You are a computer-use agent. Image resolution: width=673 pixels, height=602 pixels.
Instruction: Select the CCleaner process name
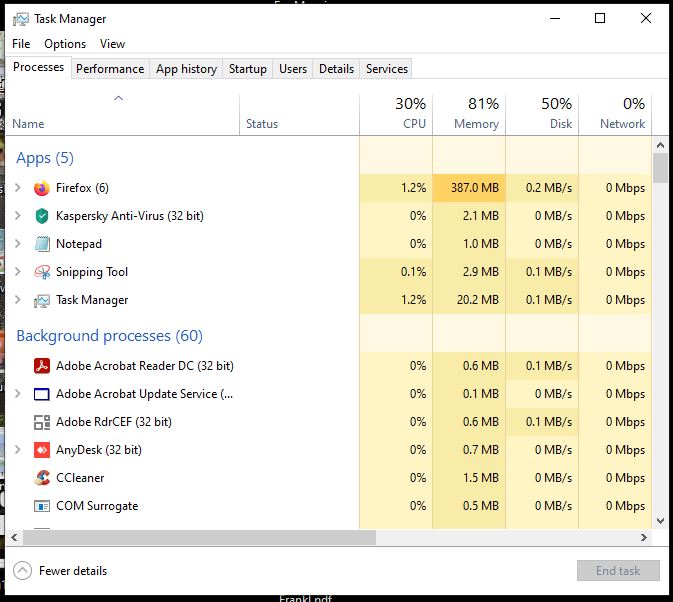click(x=80, y=478)
